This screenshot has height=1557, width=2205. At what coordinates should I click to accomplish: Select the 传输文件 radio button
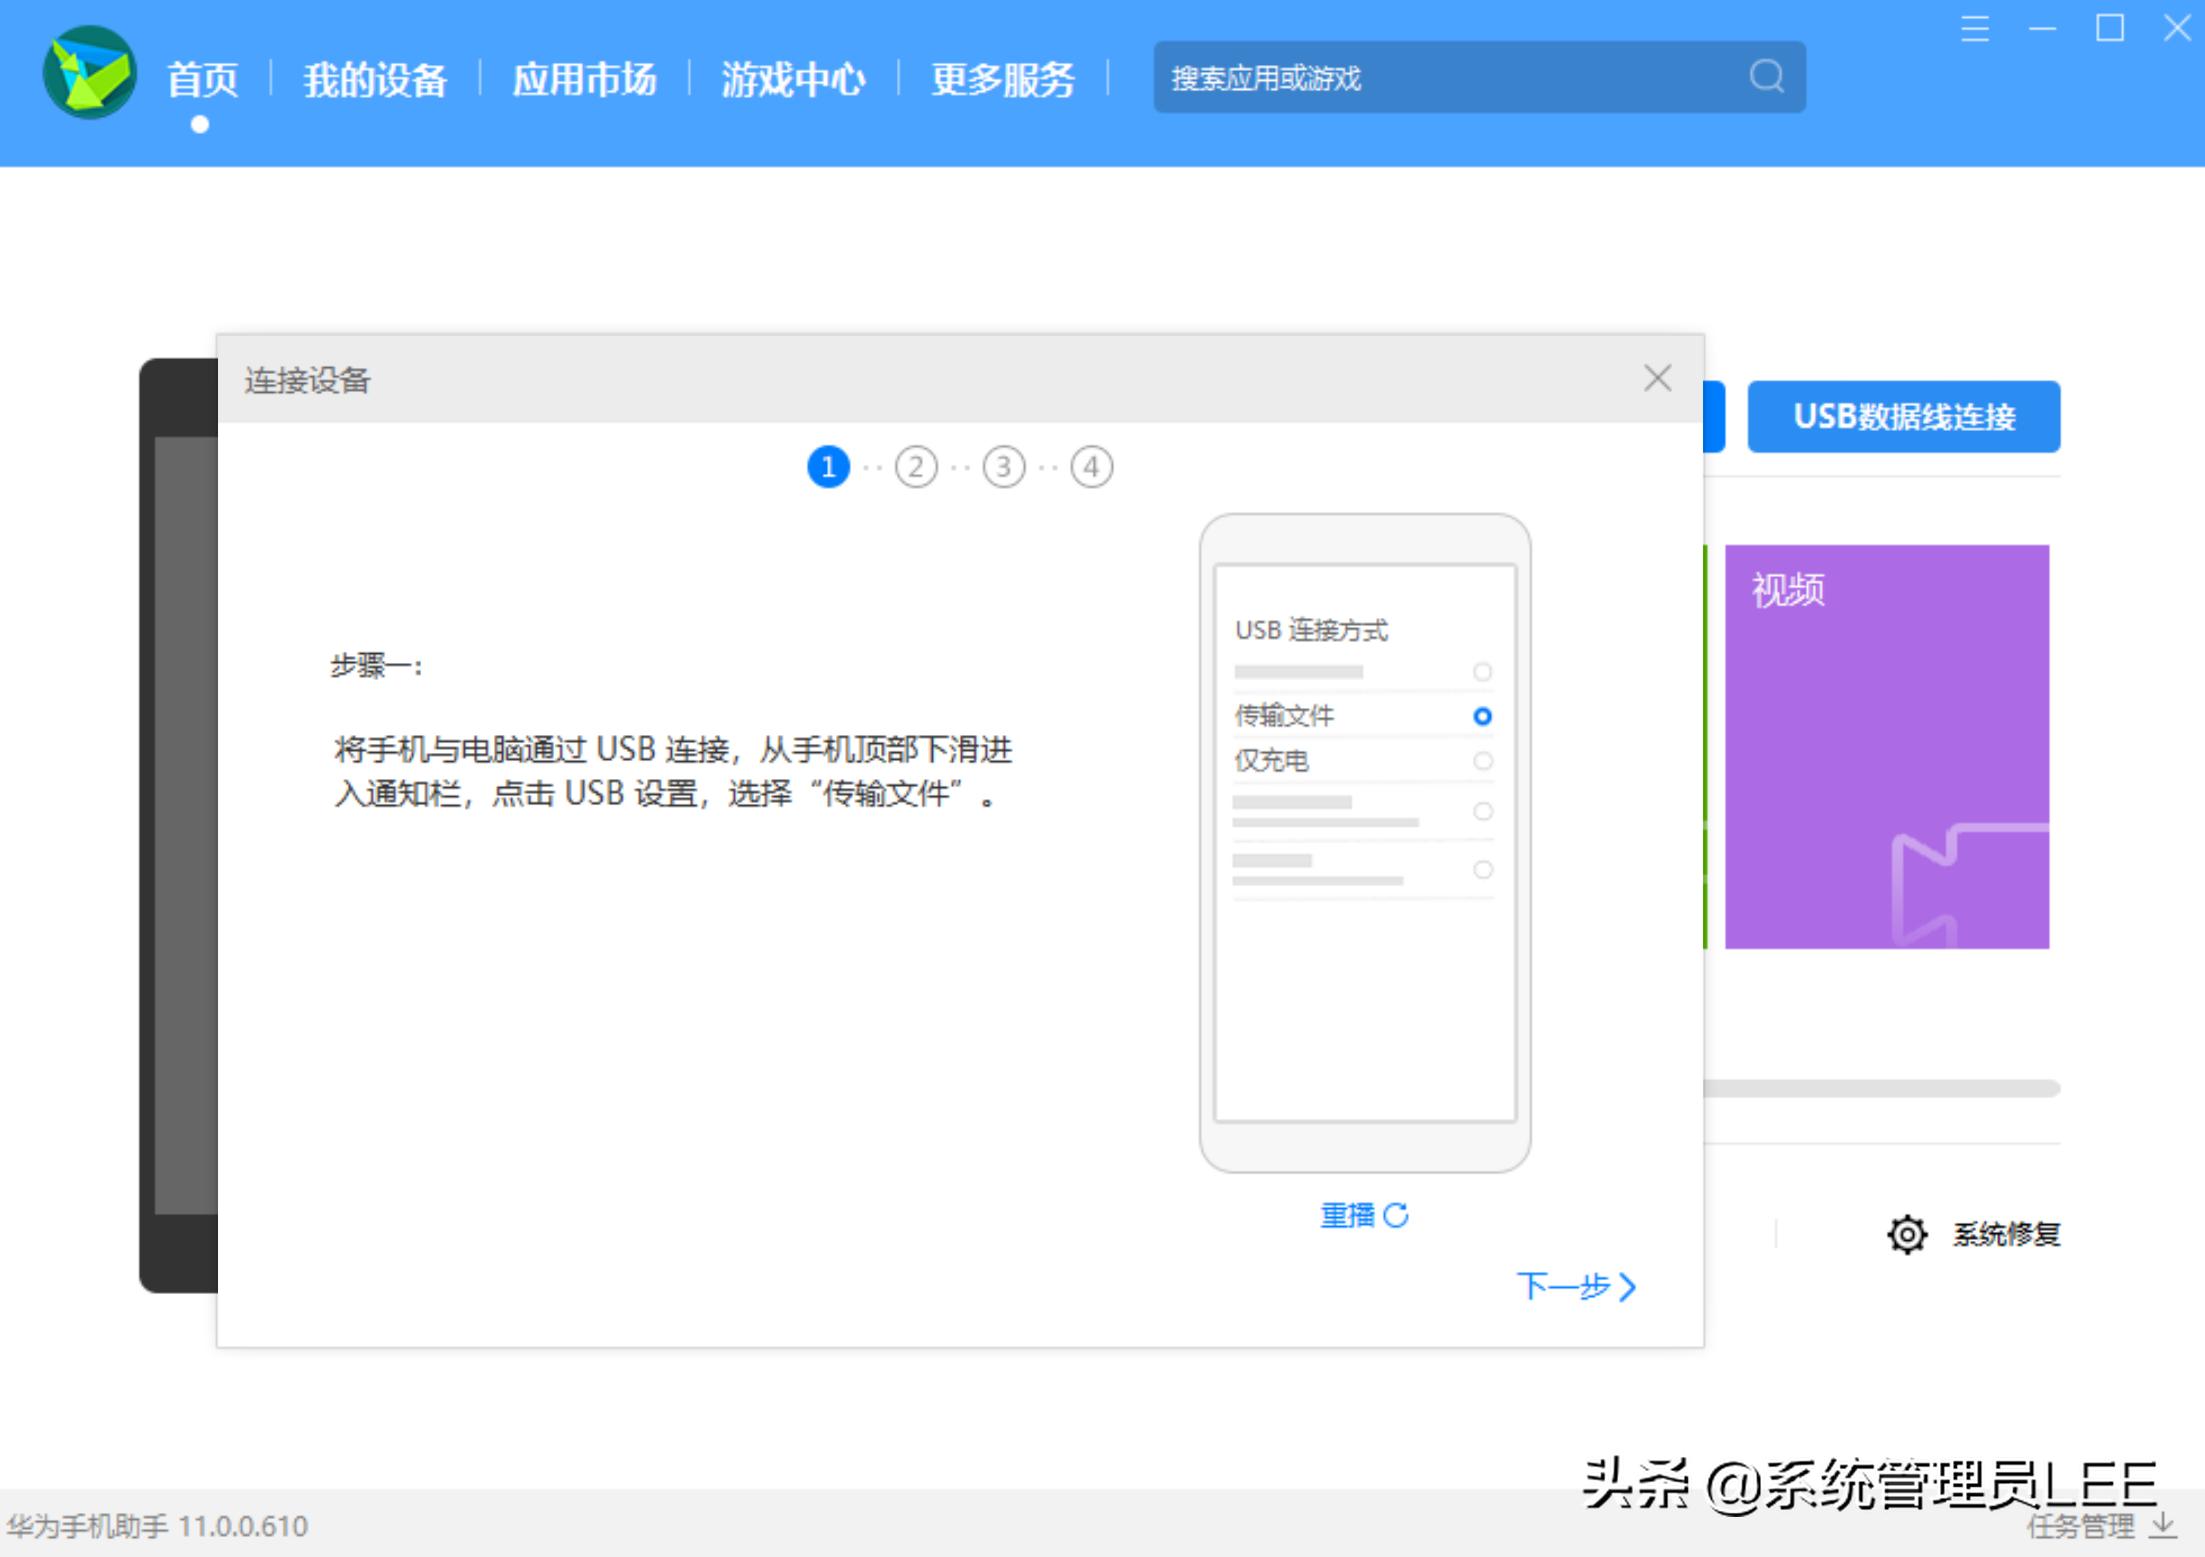[x=1481, y=717]
